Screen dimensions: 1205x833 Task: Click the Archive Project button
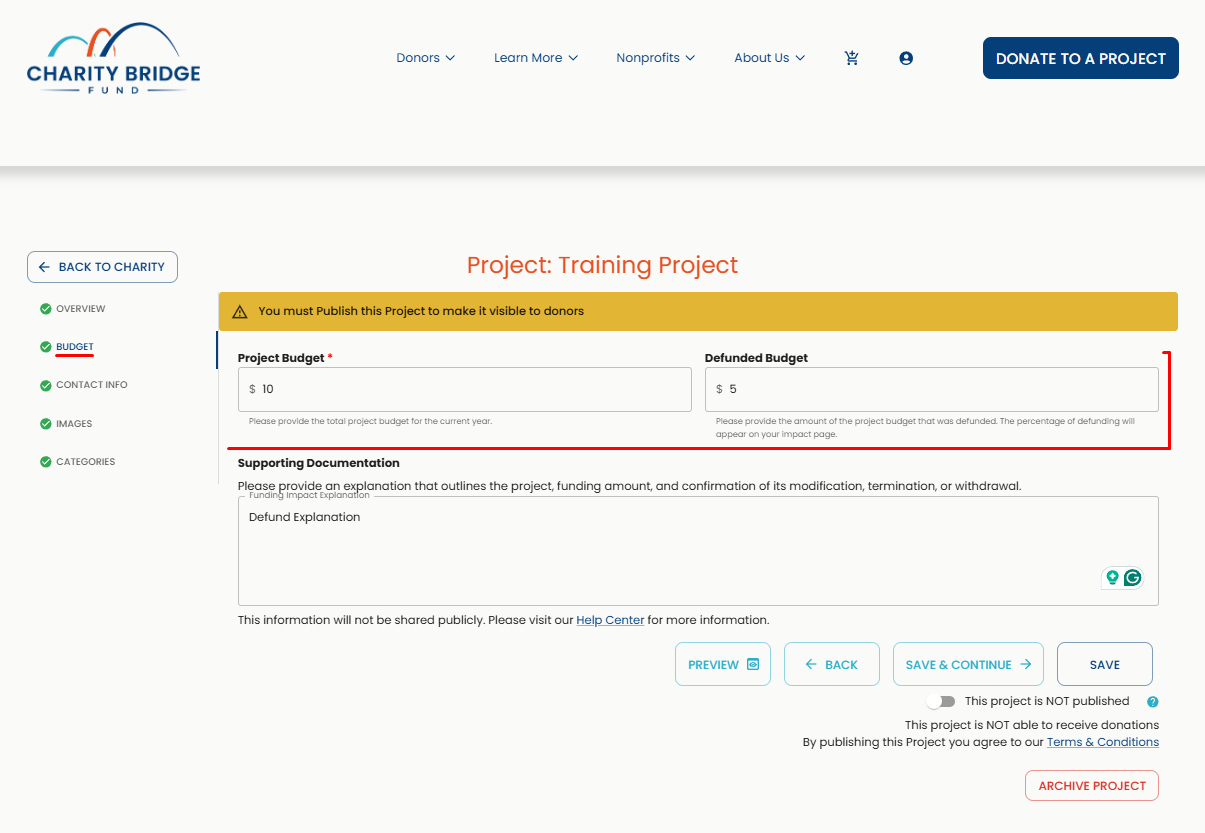1092,786
